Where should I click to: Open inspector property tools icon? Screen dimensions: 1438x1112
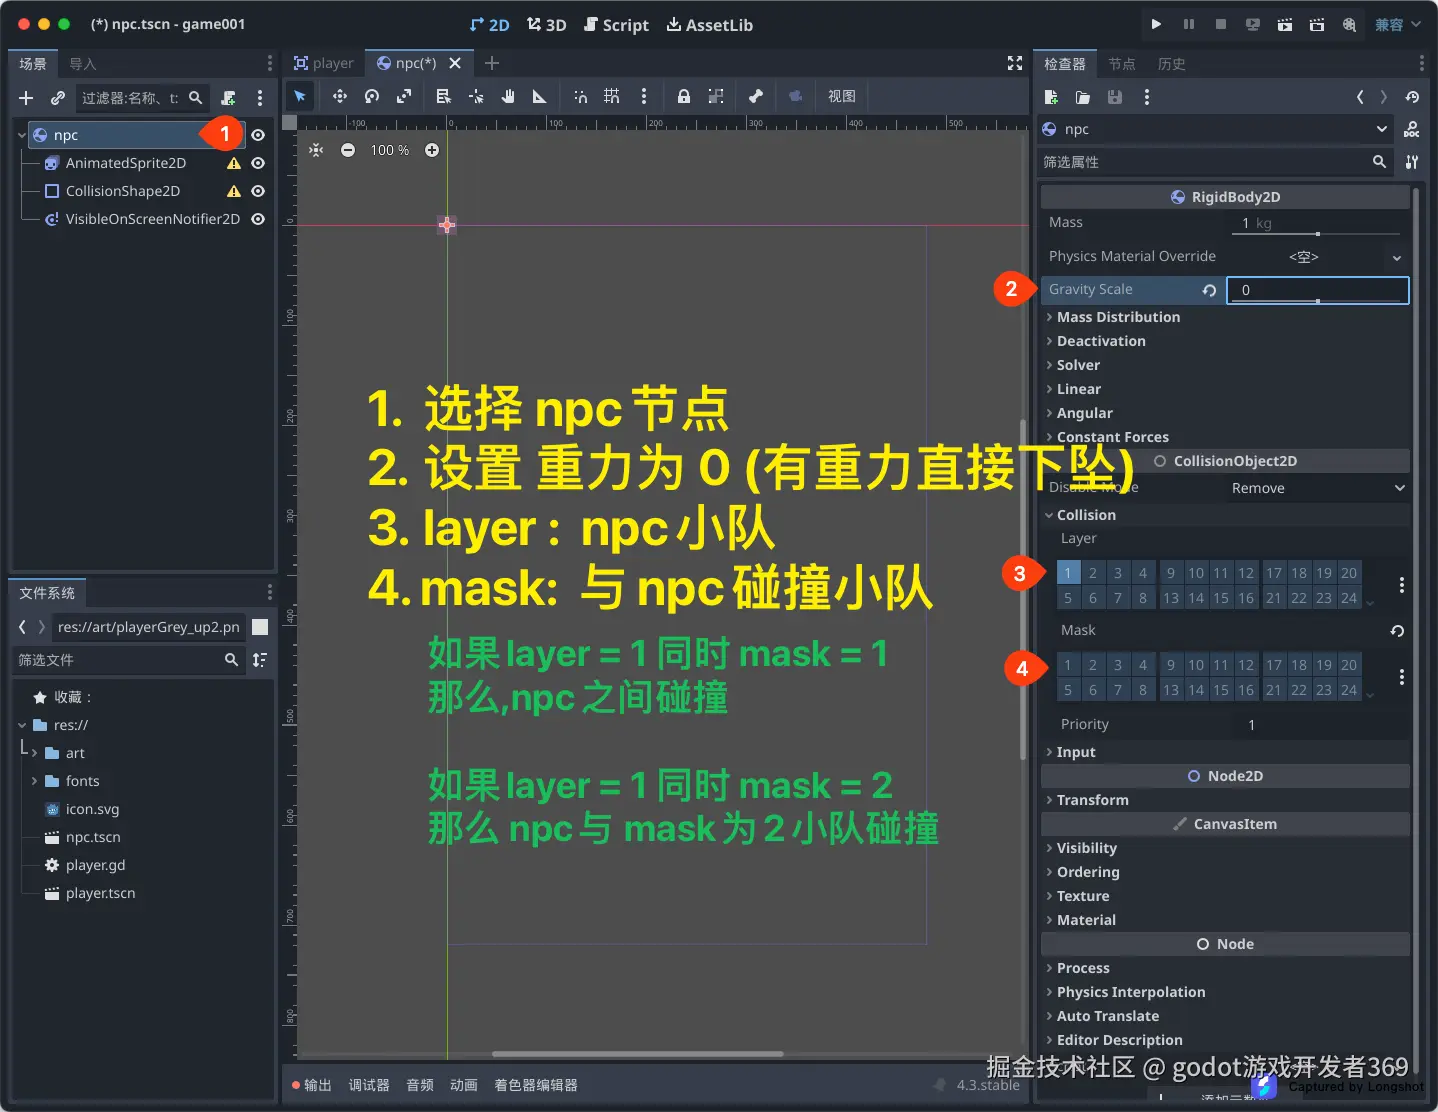click(1412, 161)
